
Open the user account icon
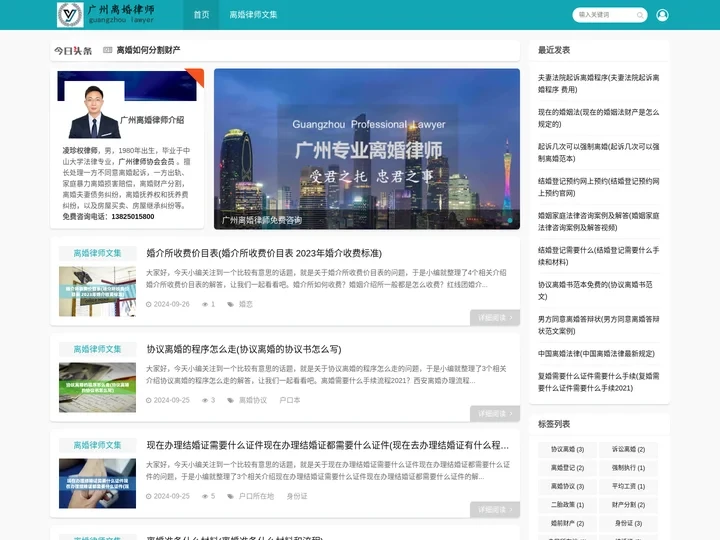point(662,15)
